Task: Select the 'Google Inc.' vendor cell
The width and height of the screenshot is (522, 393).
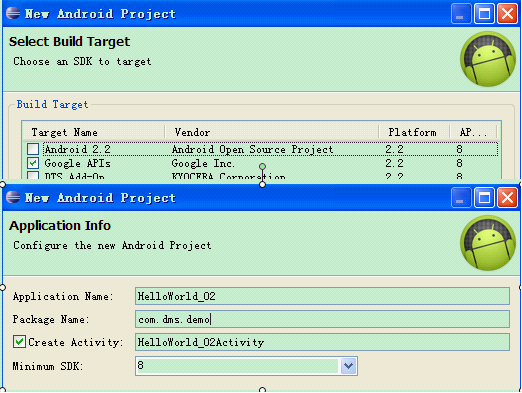Action: point(203,163)
